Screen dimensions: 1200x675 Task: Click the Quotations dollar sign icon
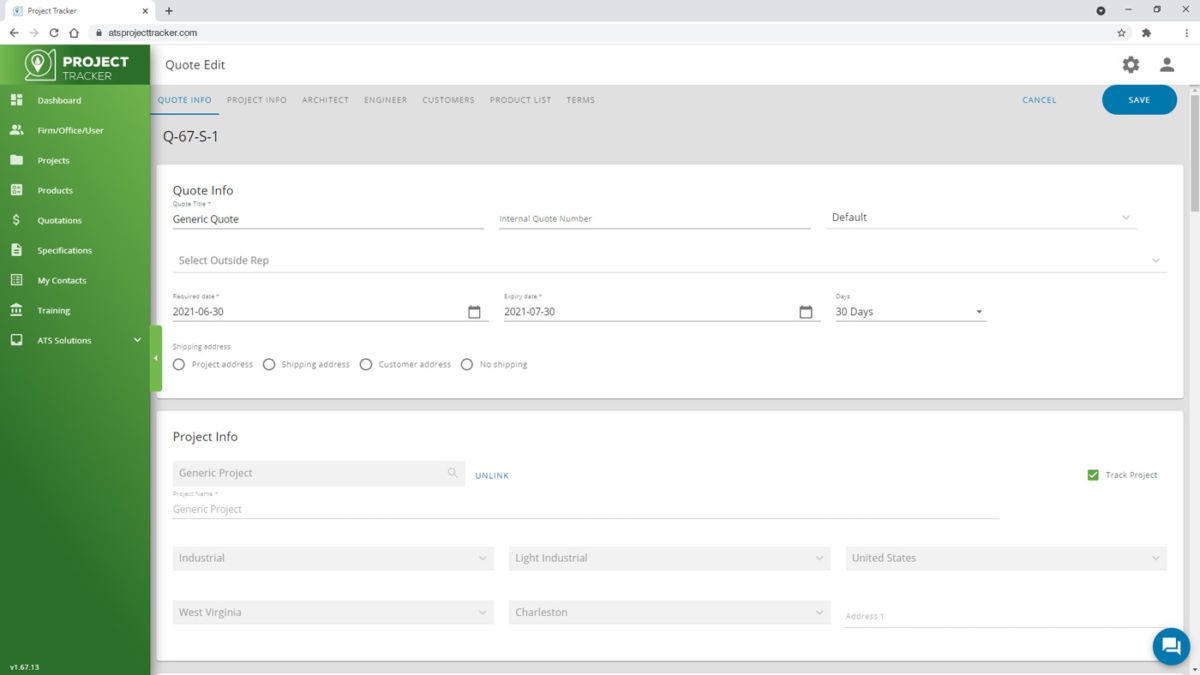[16, 220]
